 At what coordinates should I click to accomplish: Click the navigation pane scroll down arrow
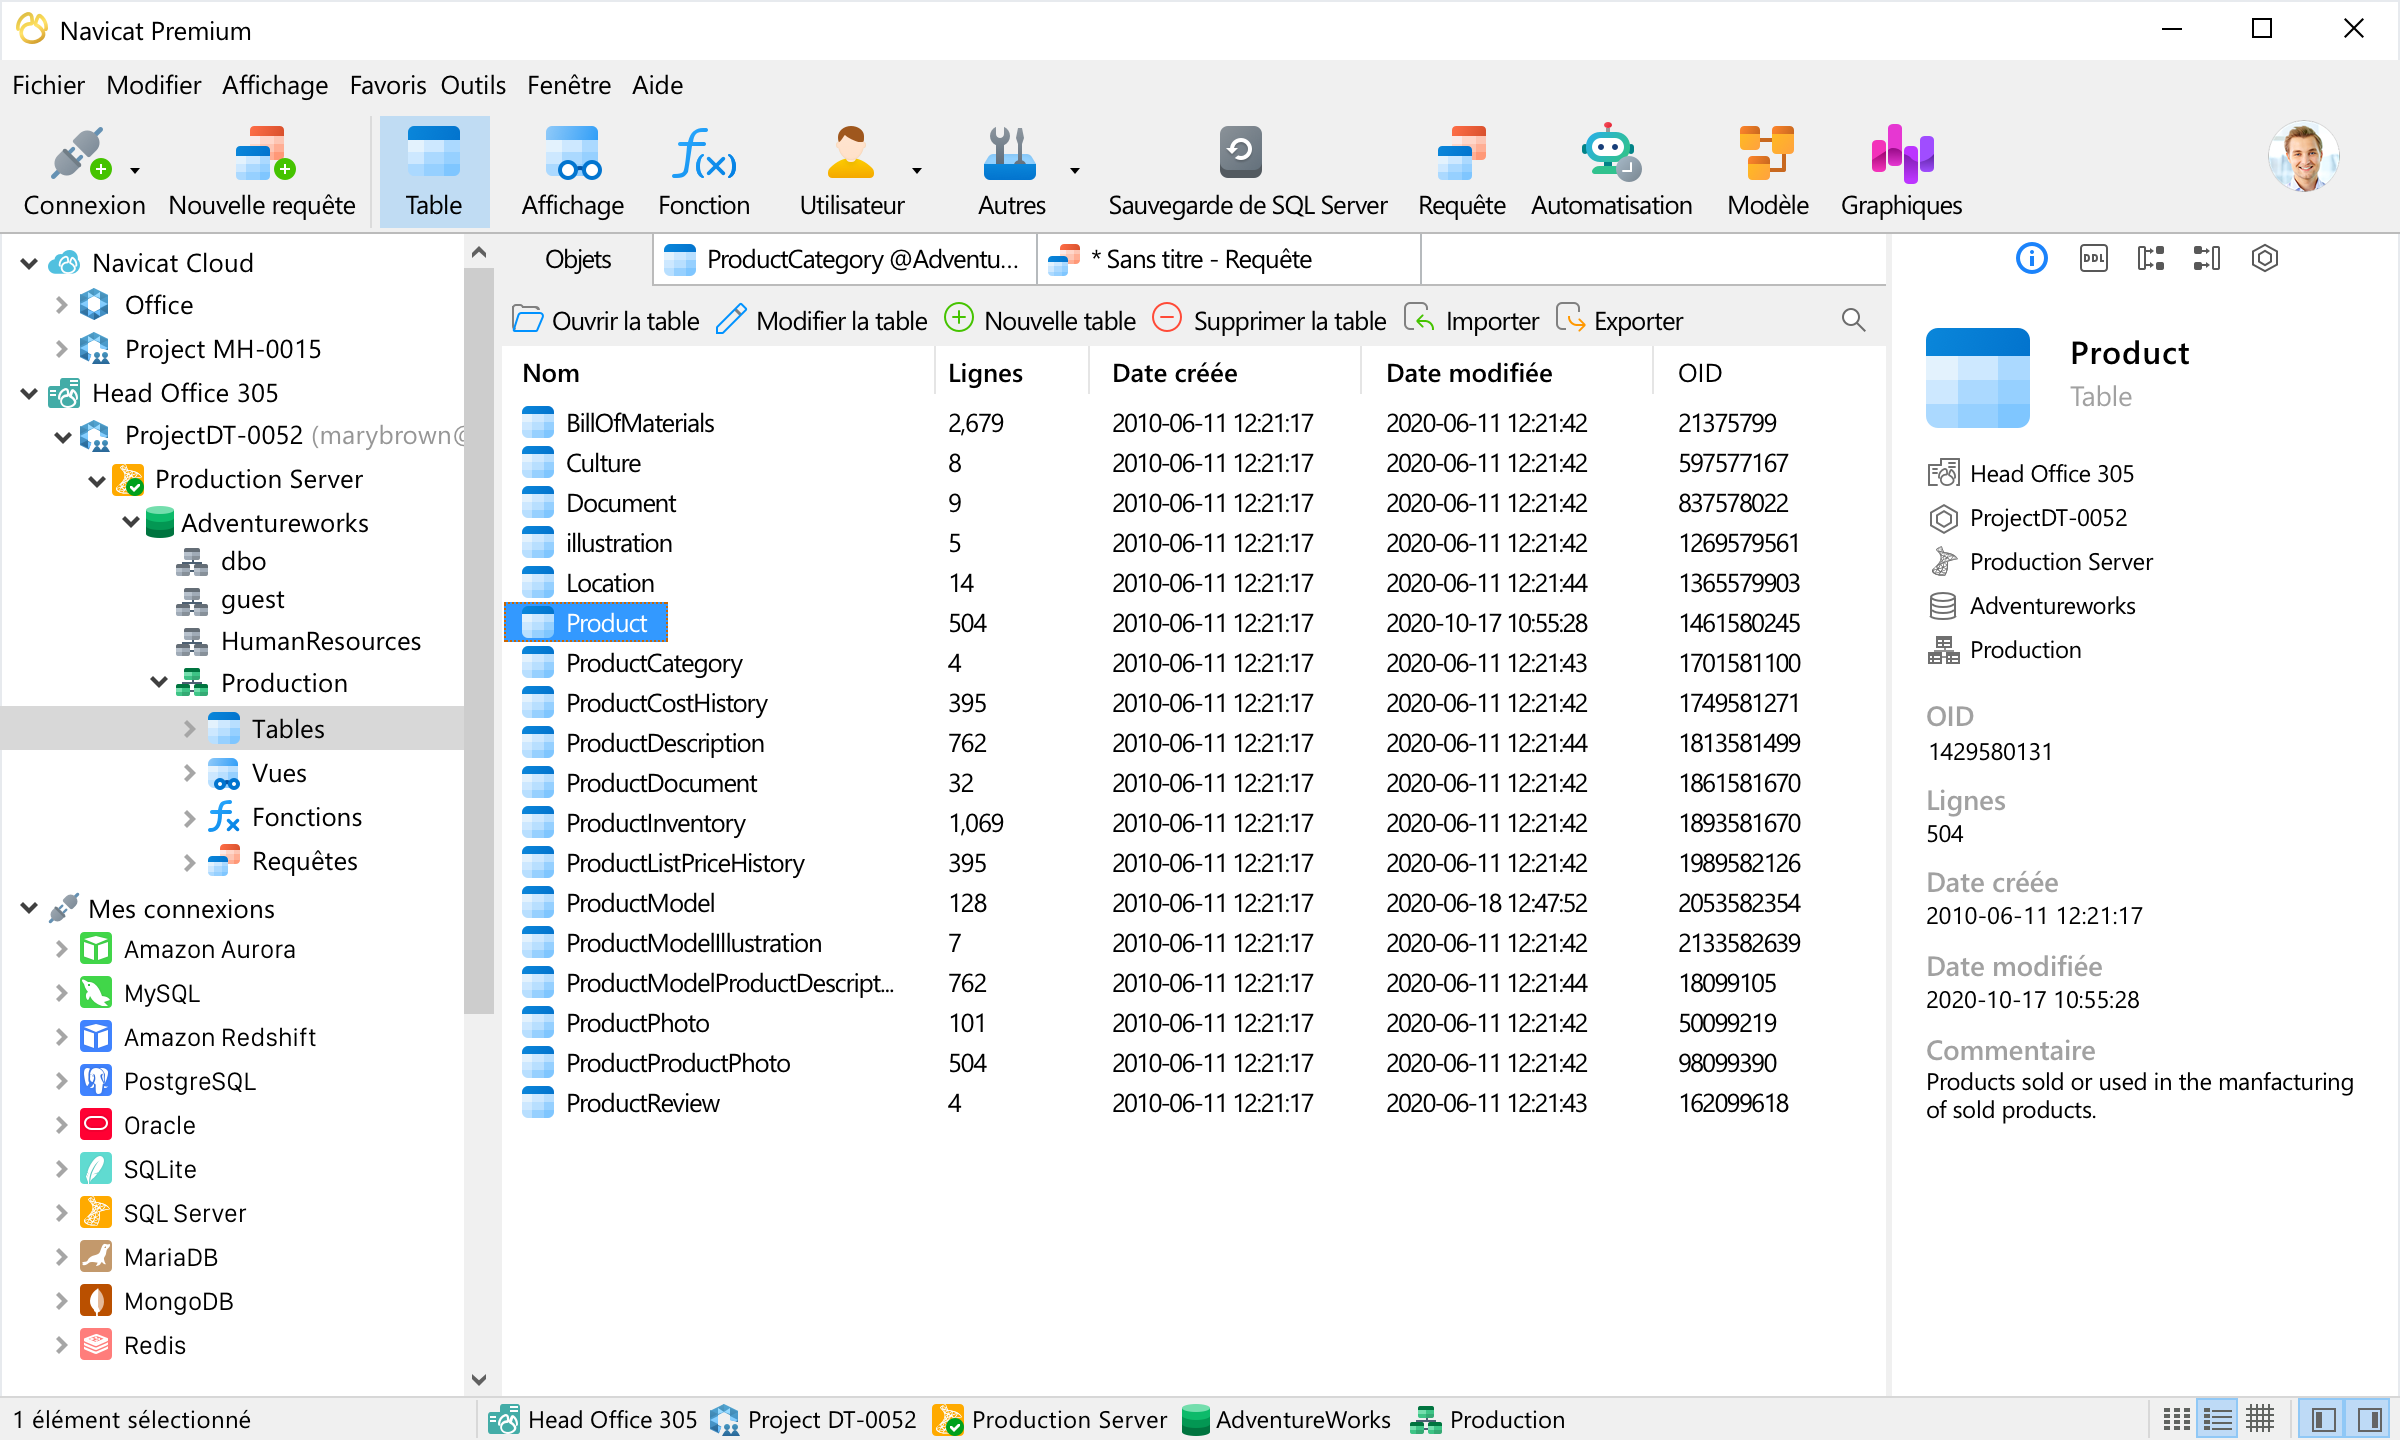click(x=479, y=1379)
